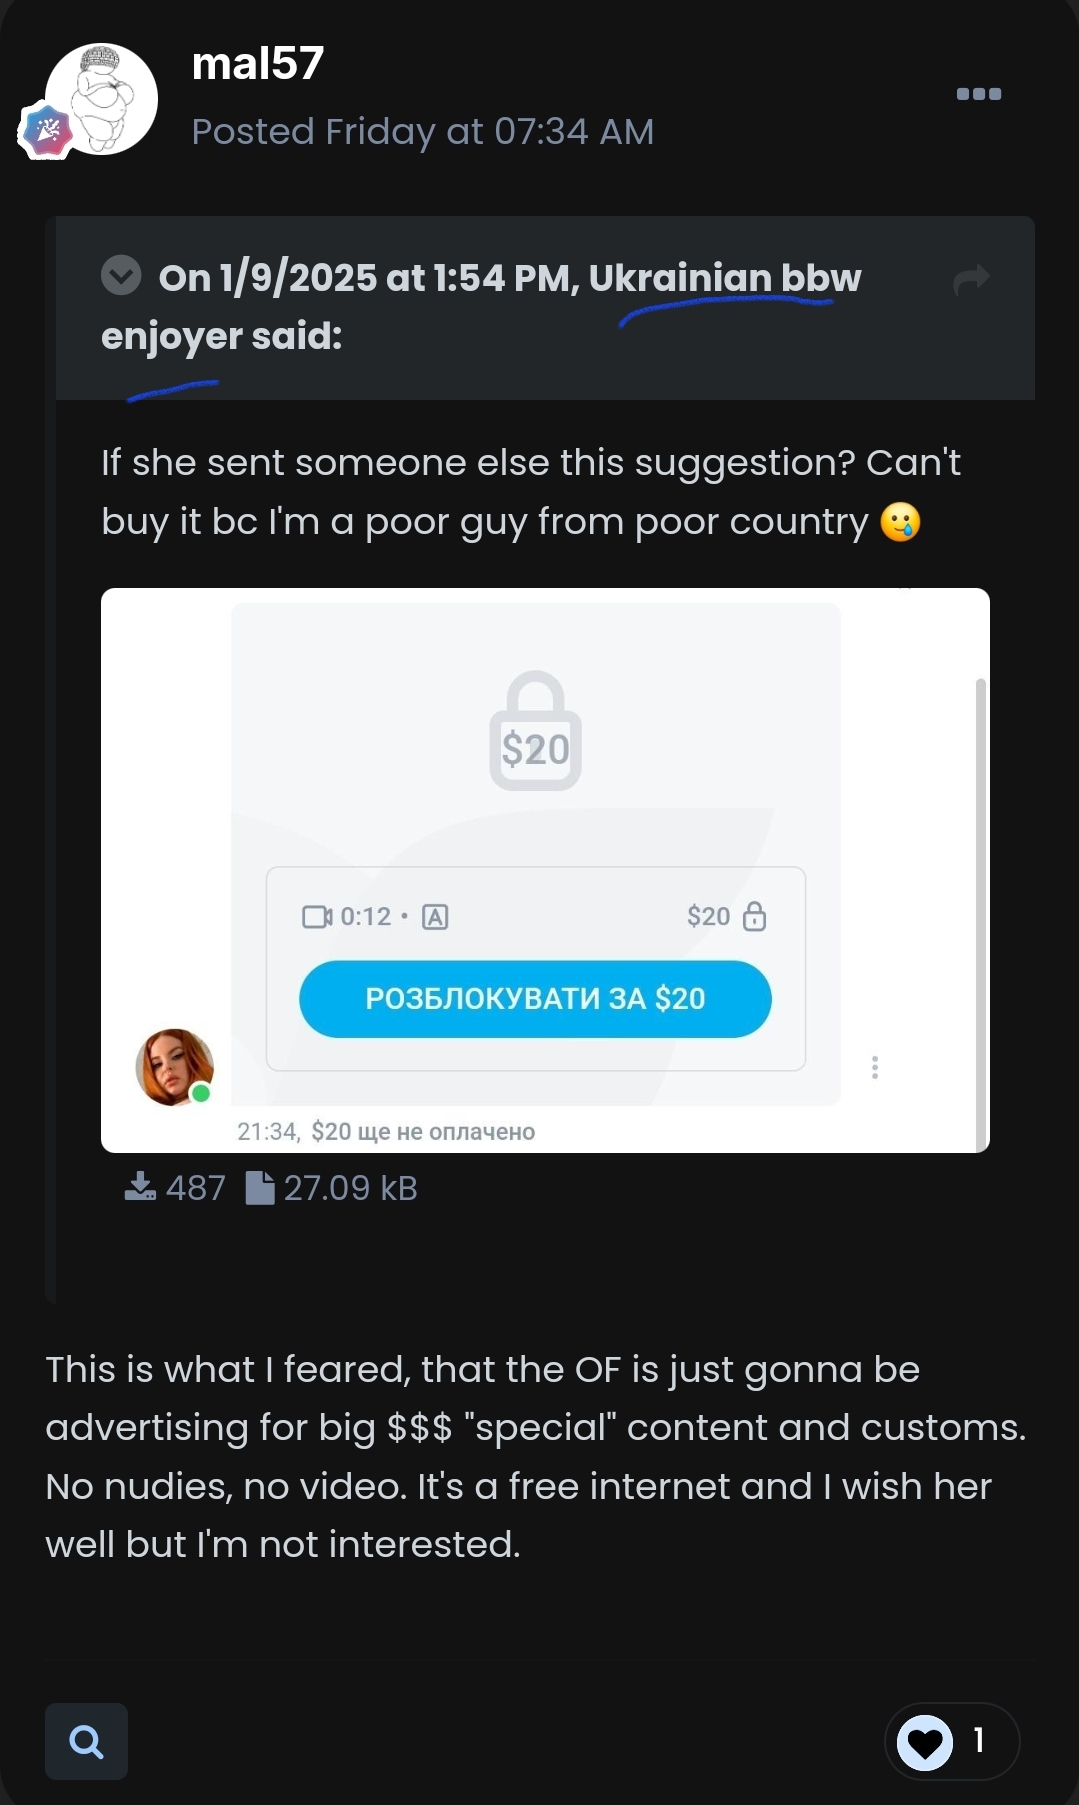Click the download count icon
The image size is (1079, 1805).
140,1187
